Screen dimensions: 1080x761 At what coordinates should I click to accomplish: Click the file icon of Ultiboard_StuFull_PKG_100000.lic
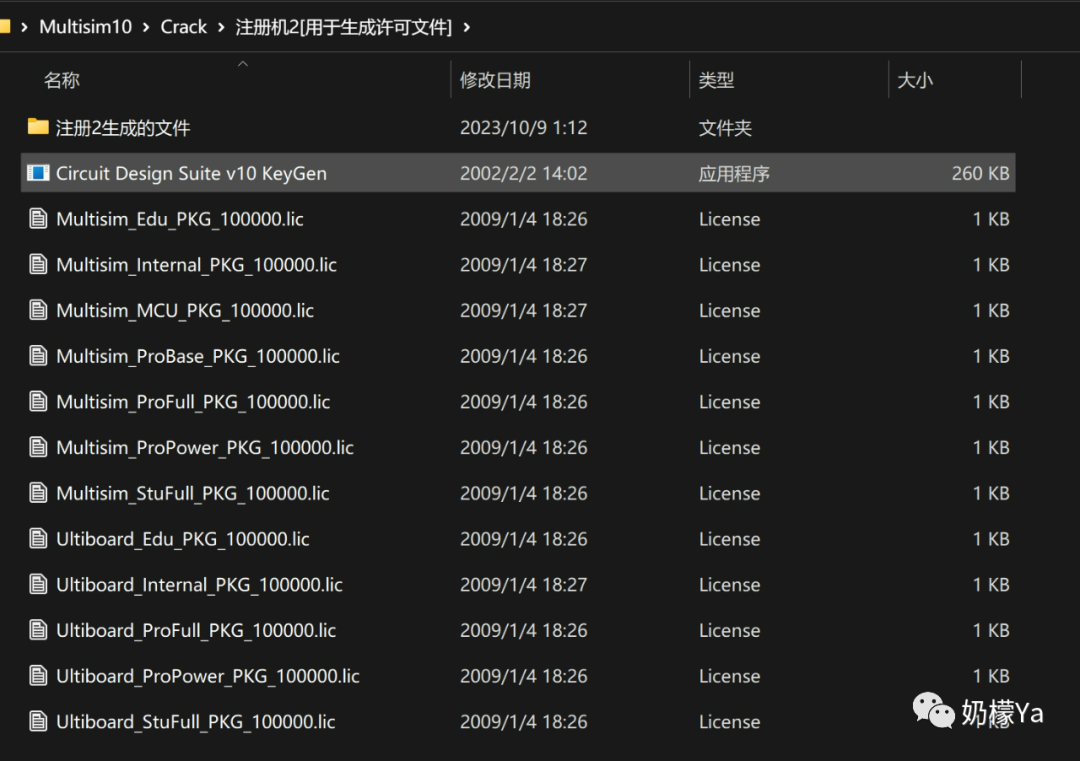(x=38, y=721)
